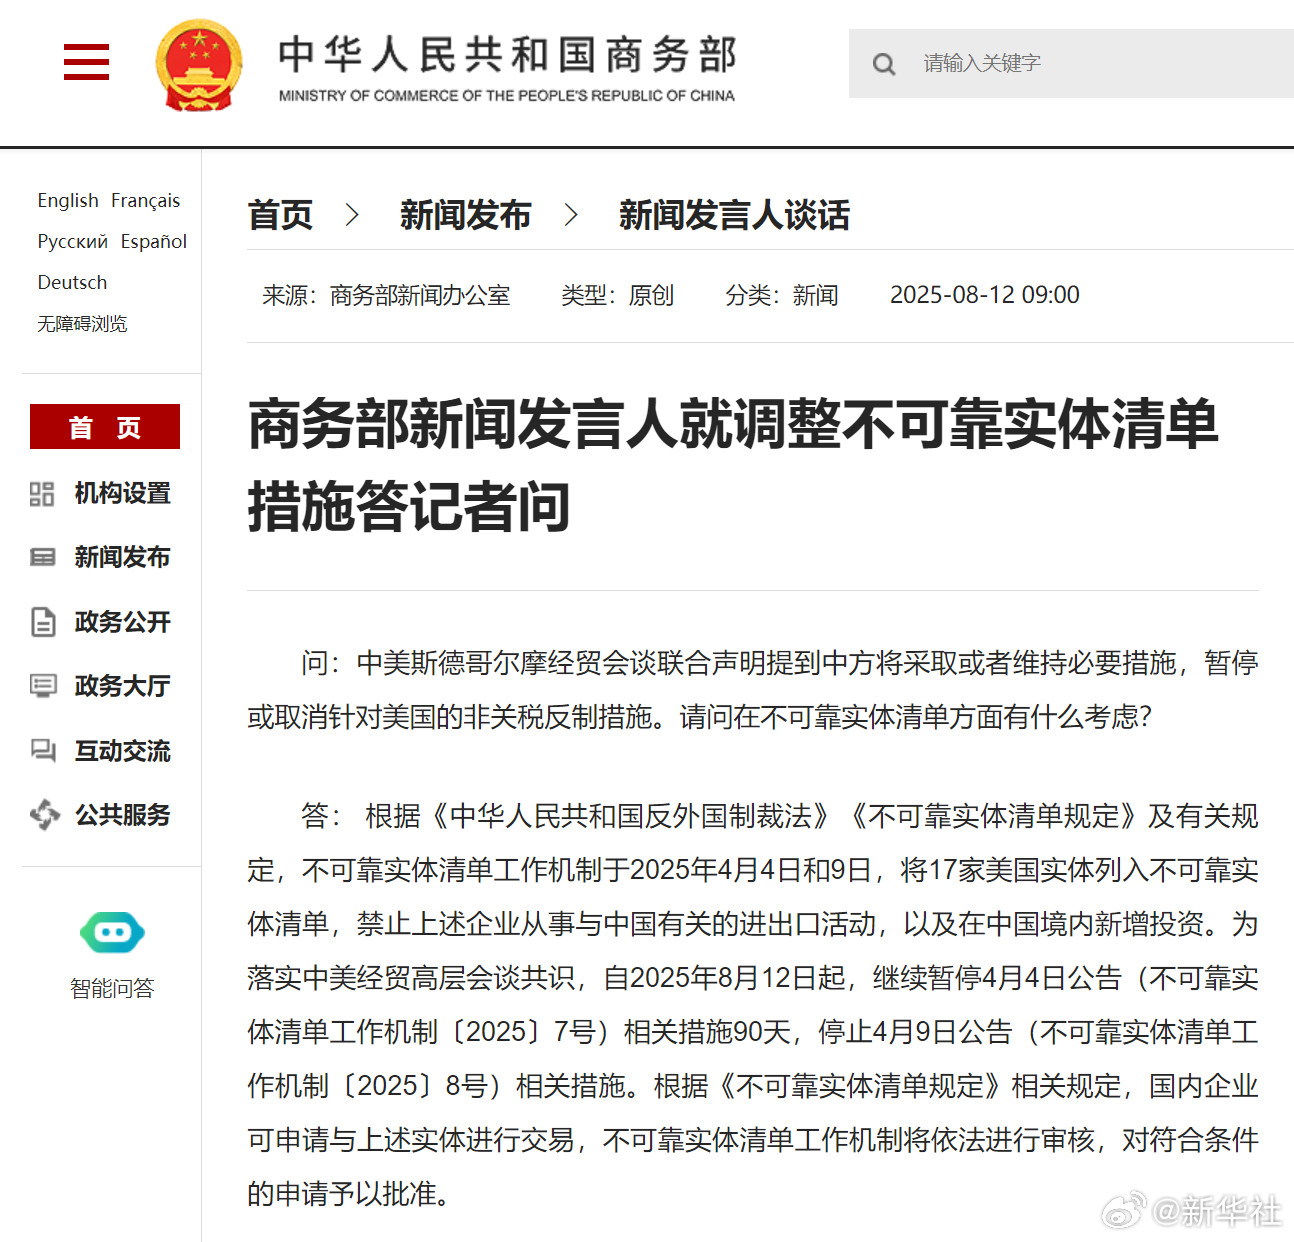This screenshot has height=1242, width=1294.
Task: Open 无障碍浏览 accessibility mode
Action: 82,323
